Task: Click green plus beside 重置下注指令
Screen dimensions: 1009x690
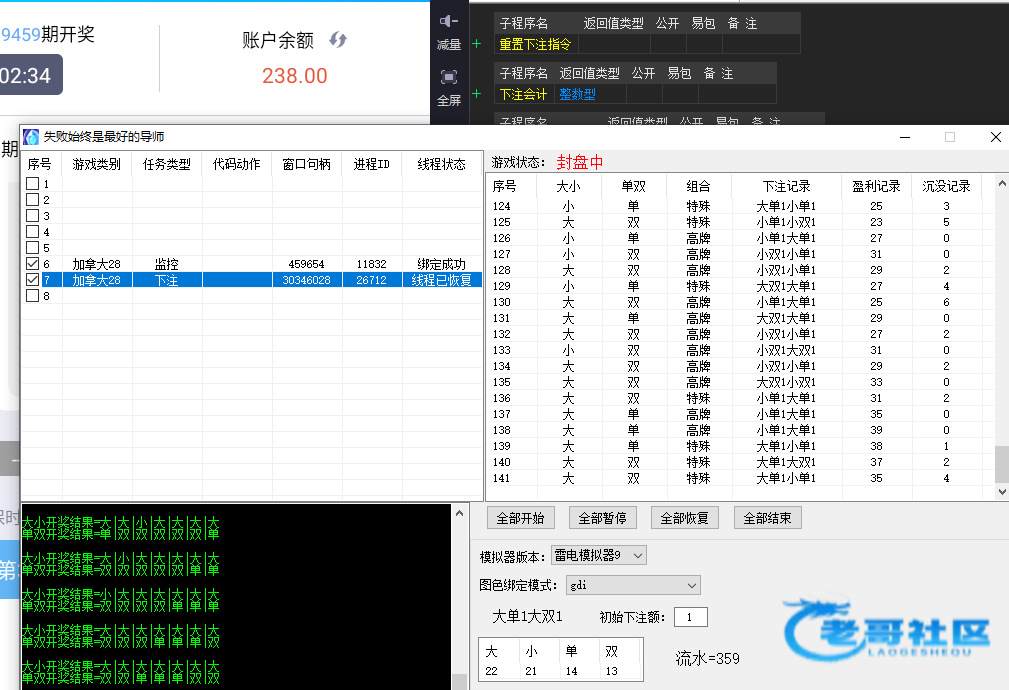Action: (x=476, y=44)
